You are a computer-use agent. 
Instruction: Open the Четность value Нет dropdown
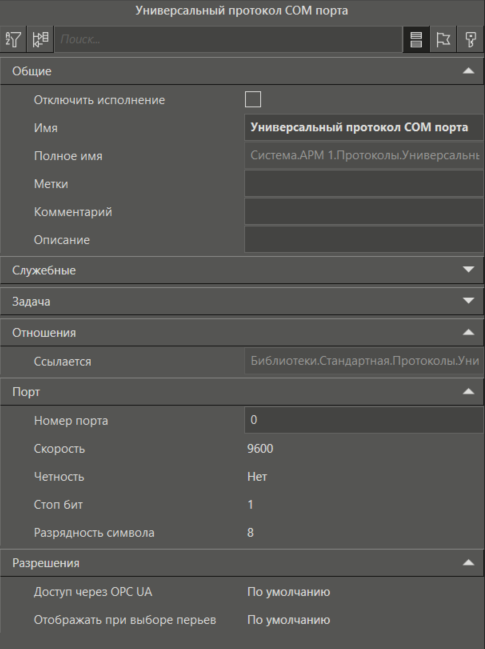pos(364,476)
